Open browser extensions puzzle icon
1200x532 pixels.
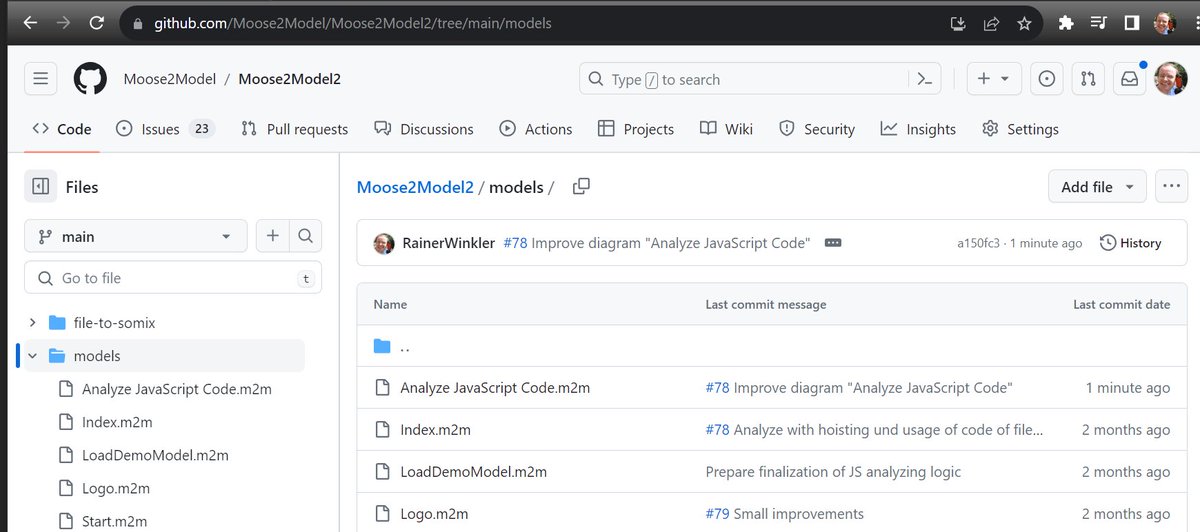tap(1066, 23)
